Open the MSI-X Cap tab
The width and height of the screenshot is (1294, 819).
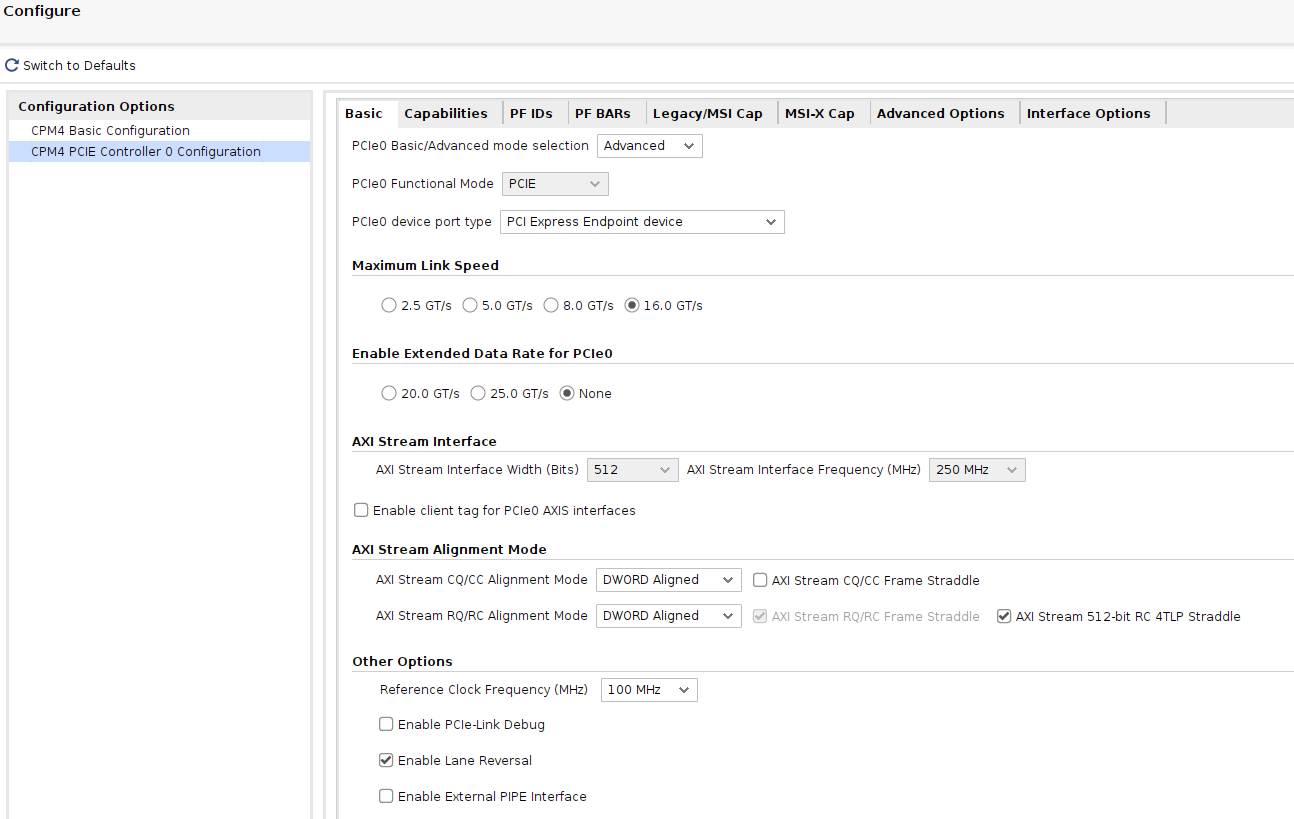(x=820, y=113)
